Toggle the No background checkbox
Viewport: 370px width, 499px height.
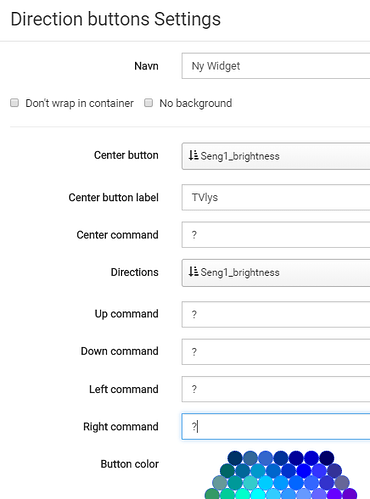pos(148,103)
